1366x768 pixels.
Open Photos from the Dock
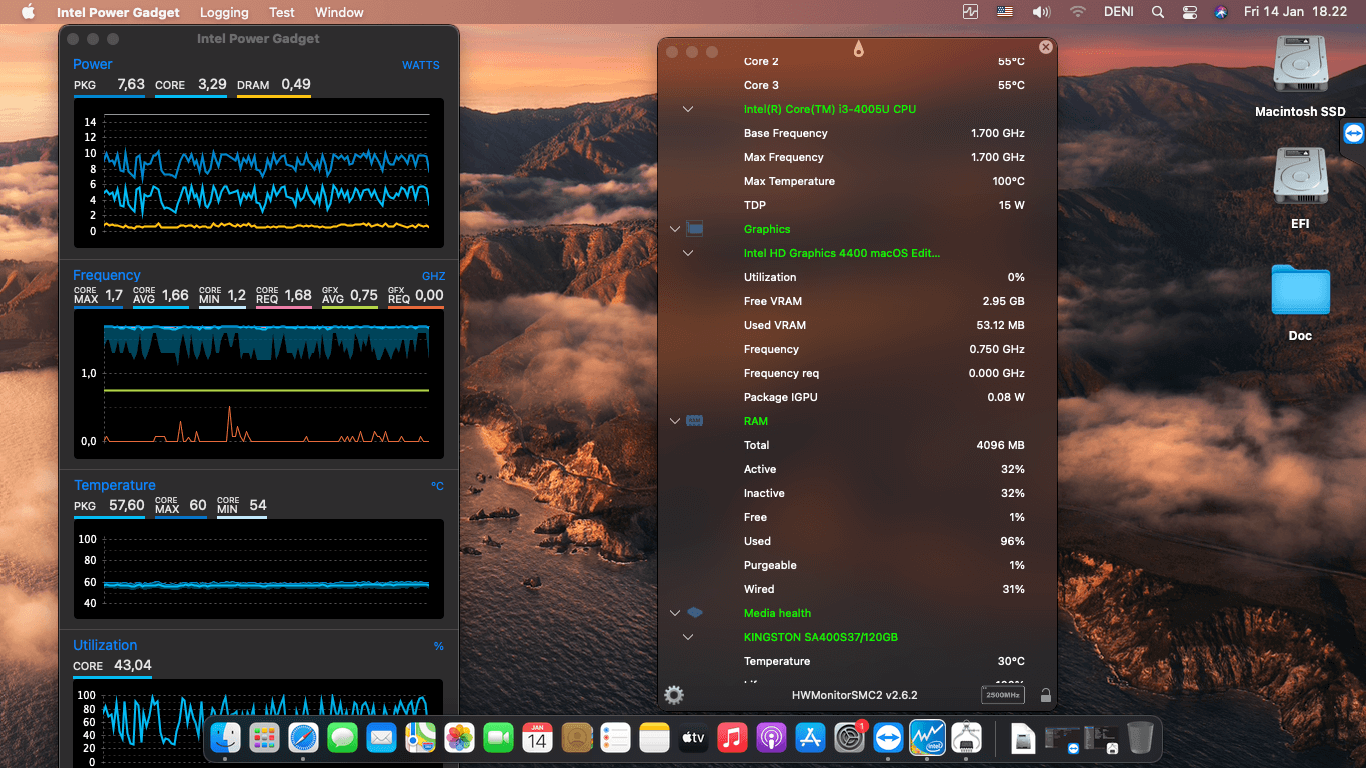click(459, 738)
